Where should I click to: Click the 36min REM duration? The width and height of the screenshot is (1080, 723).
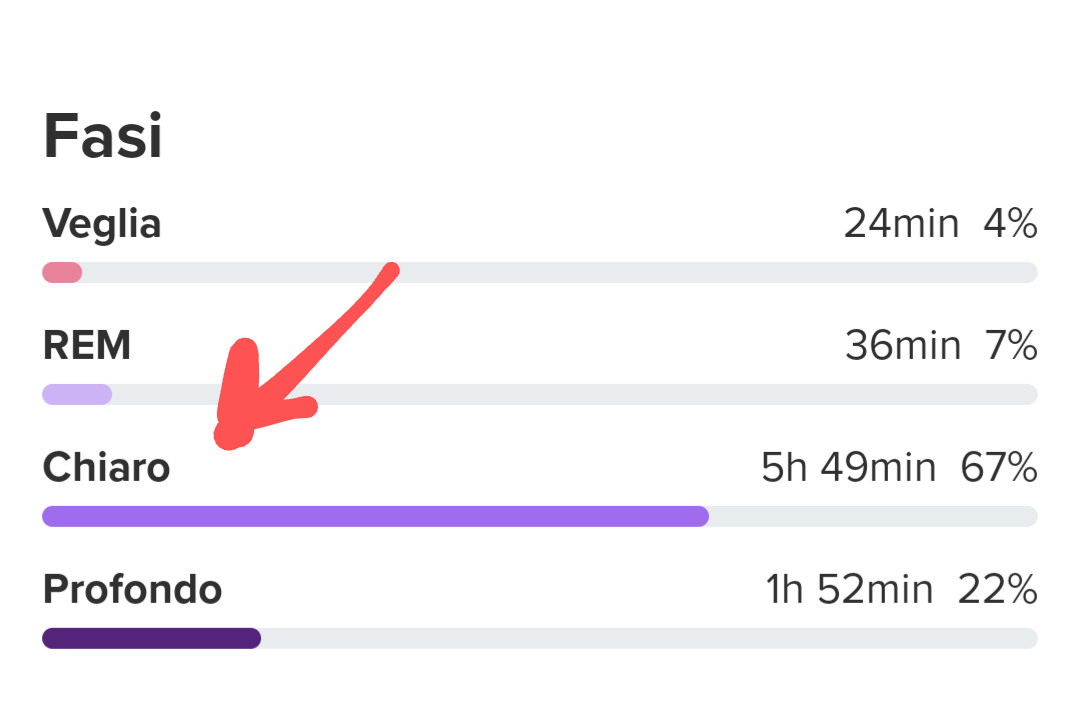(903, 346)
